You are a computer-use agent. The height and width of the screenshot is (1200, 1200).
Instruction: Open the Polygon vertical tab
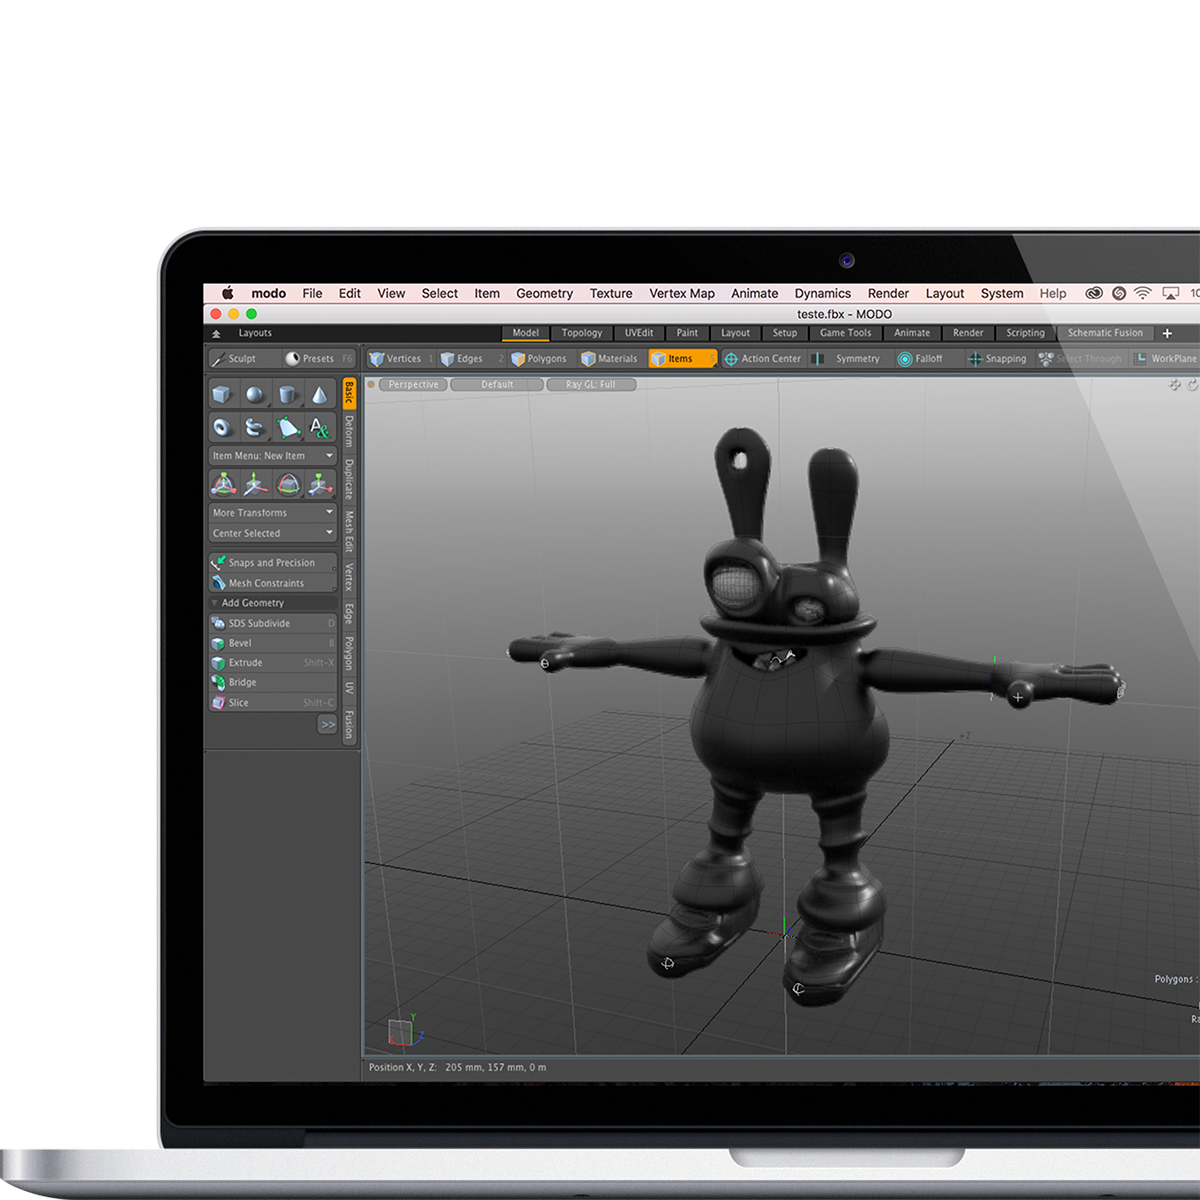(x=349, y=653)
